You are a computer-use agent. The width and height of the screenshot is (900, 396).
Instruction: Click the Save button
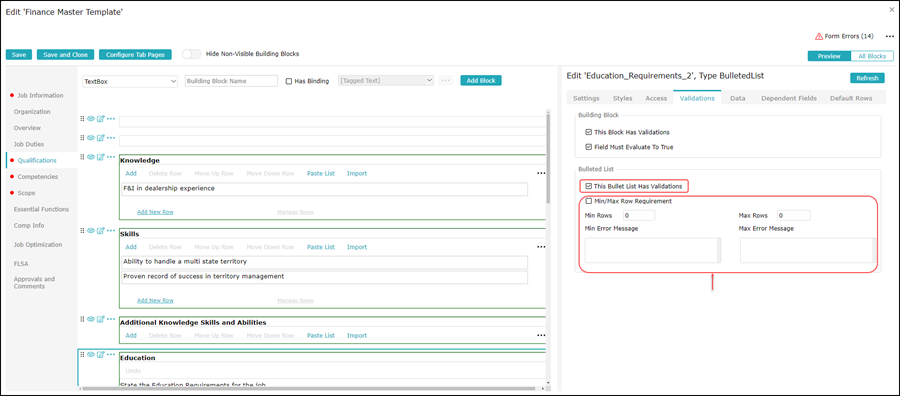[19, 55]
